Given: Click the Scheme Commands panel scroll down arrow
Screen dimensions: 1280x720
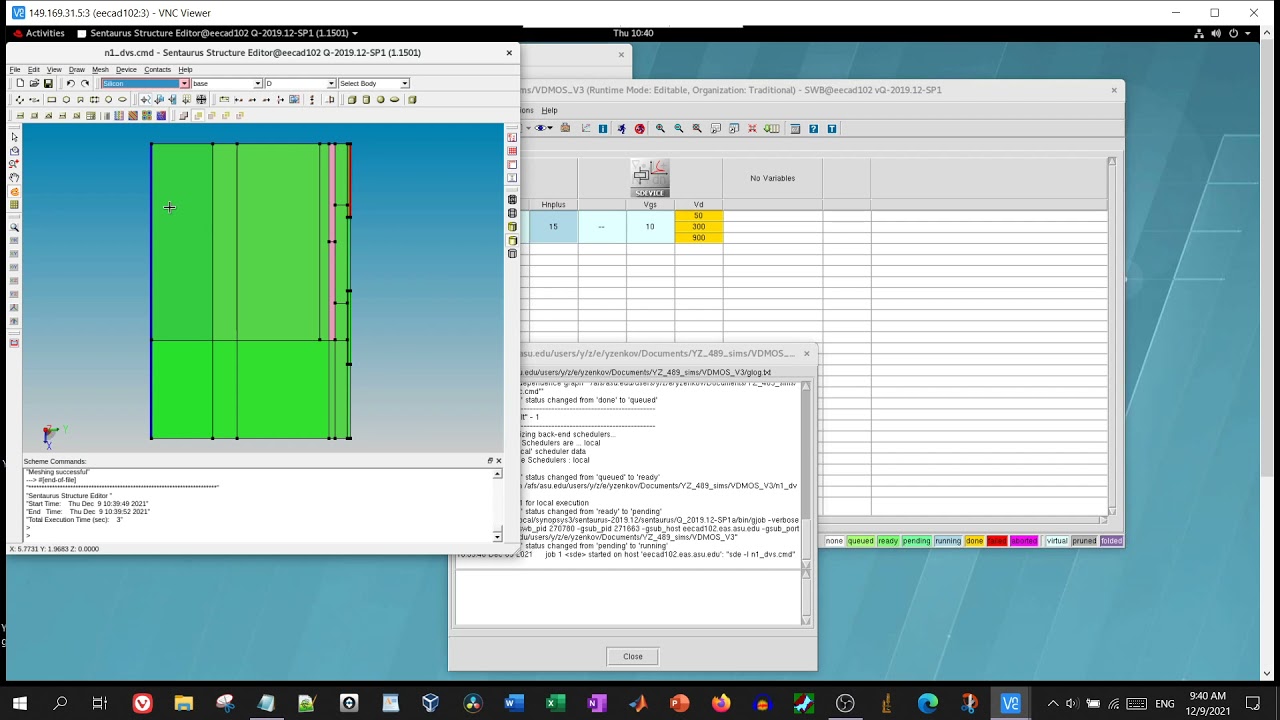Looking at the screenshot, I should pyautogui.click(x=498, y=538).
